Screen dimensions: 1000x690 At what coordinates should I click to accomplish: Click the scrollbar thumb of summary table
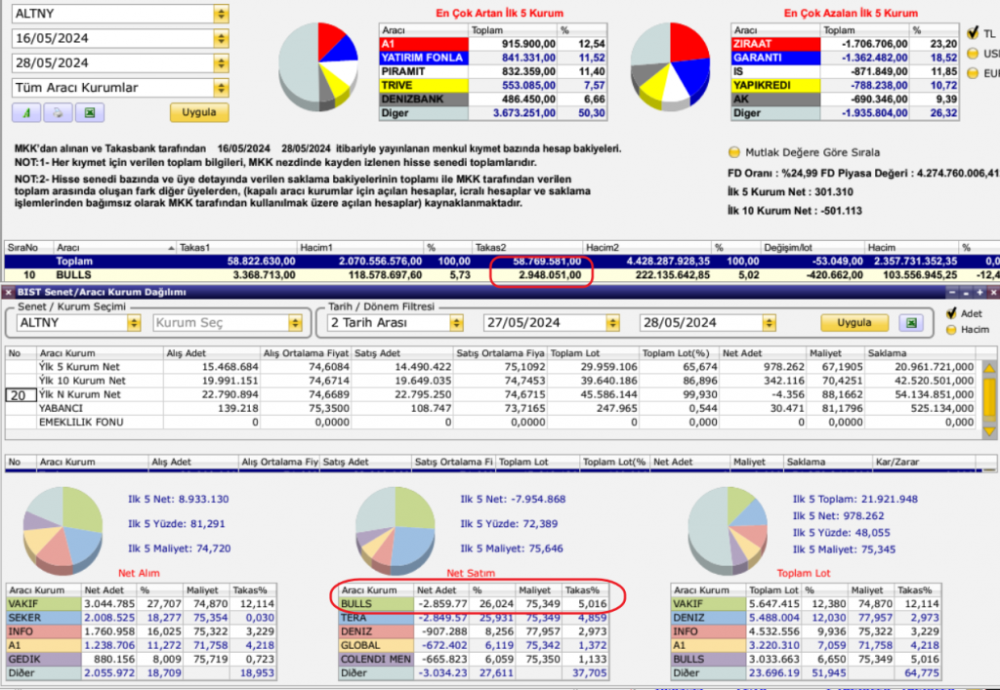[x=989, y=400]
